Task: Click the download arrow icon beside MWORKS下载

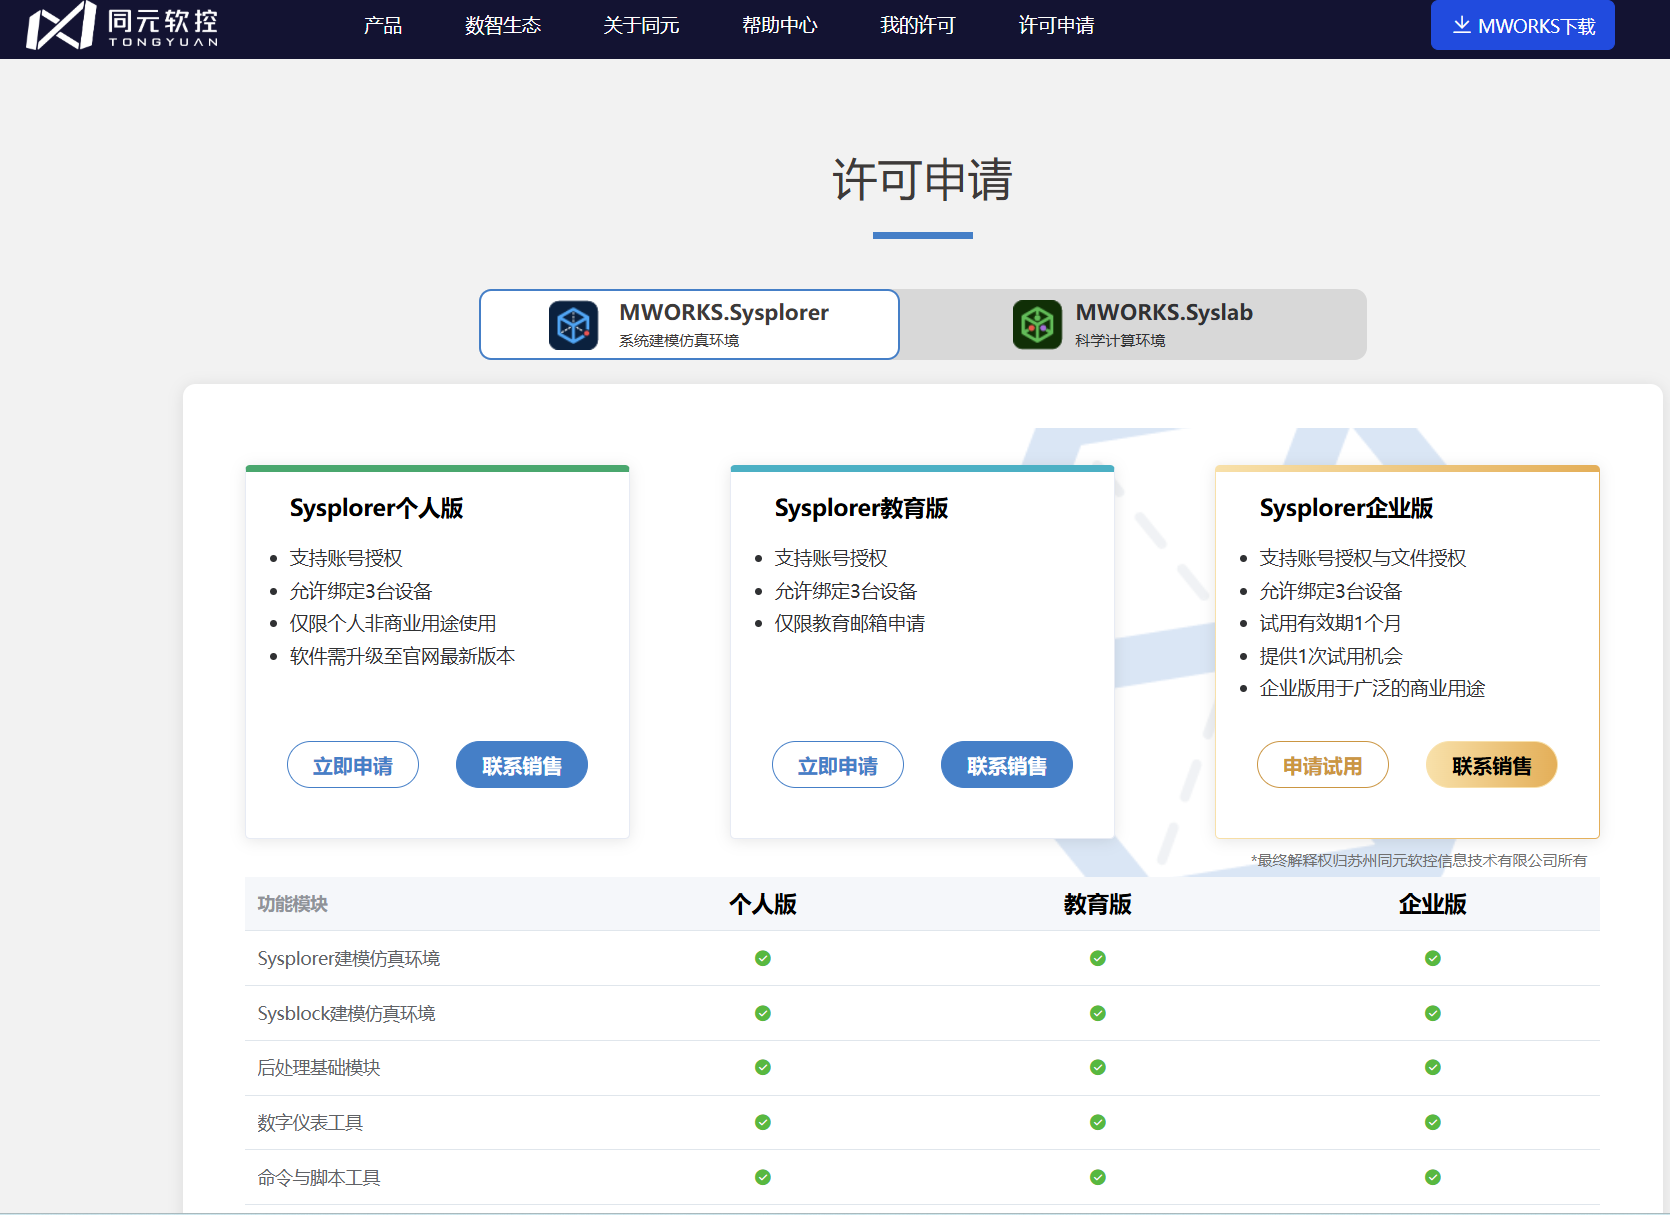Action: pos(1461,25)
